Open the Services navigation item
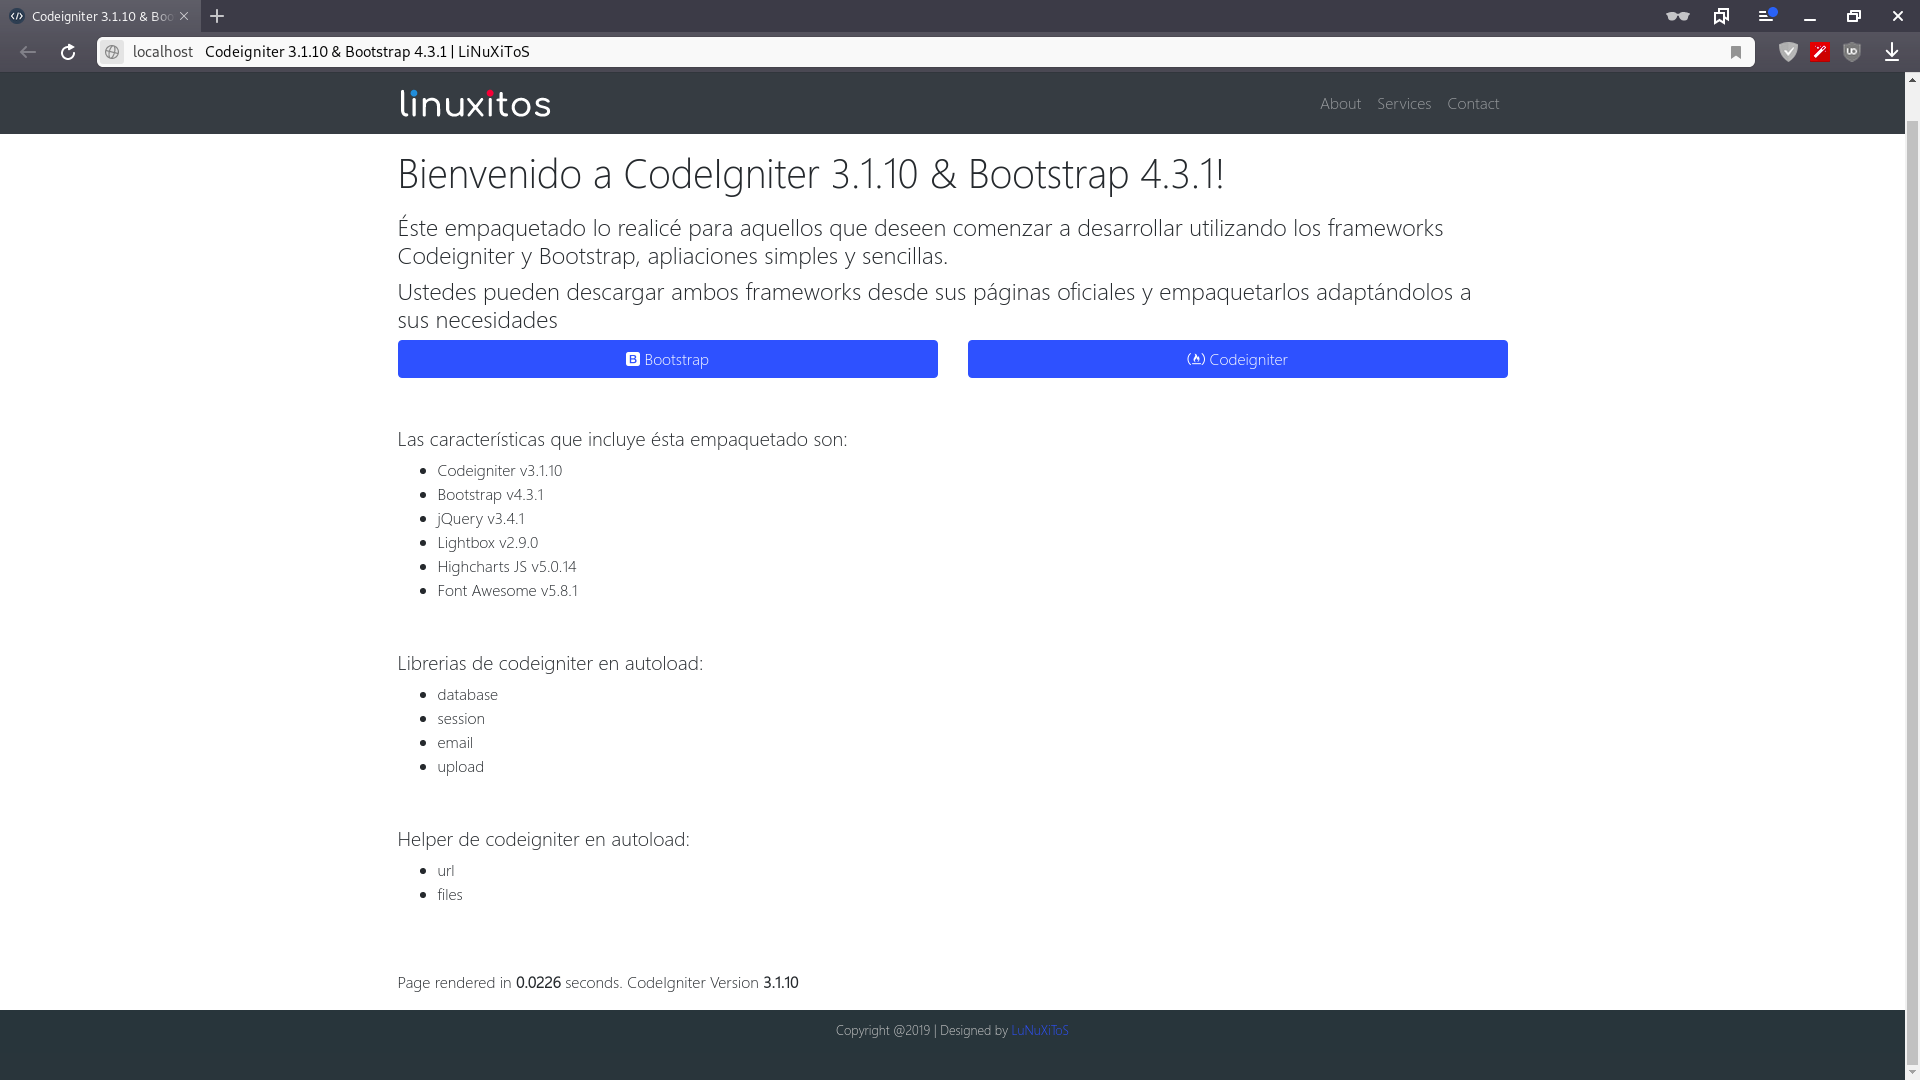This screenshot has width=1920, height=1080. pos(1403,103)
